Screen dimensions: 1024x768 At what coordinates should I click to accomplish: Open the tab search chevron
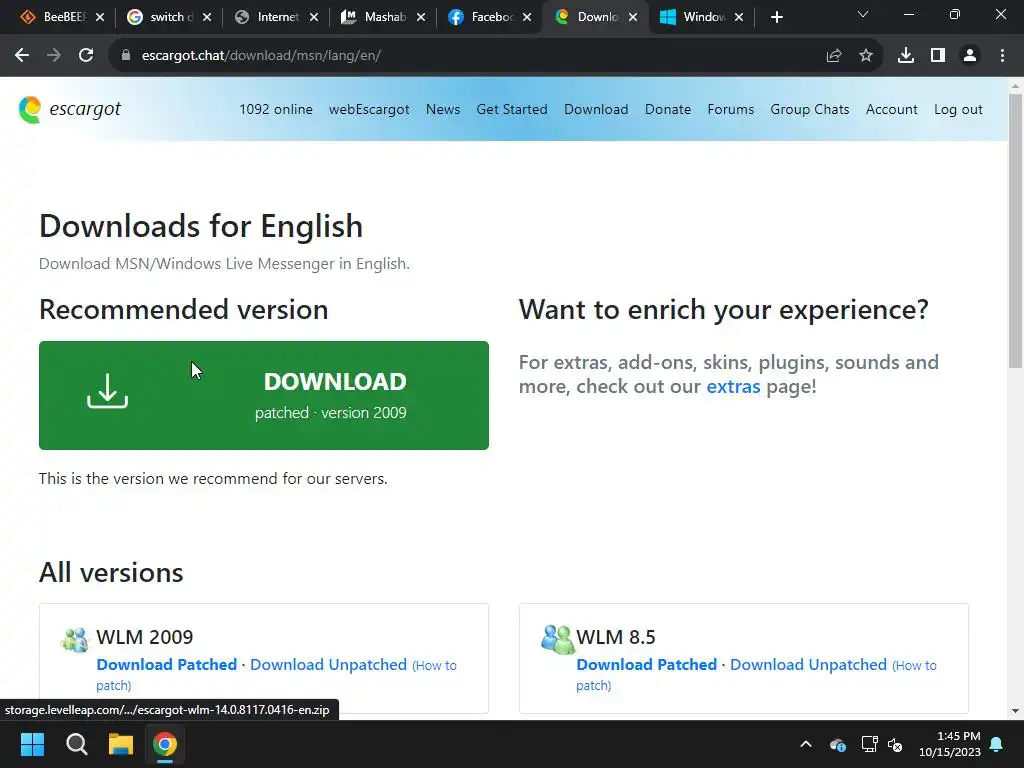click(x=863, y=14)
